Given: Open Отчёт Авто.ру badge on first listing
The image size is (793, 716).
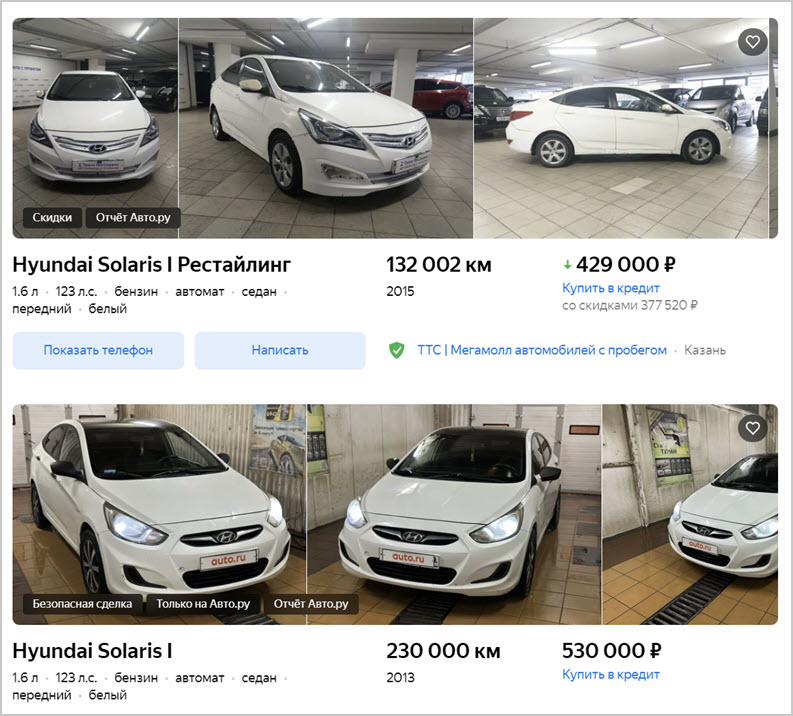Looking at the screenshot, I should pos(134,217).
